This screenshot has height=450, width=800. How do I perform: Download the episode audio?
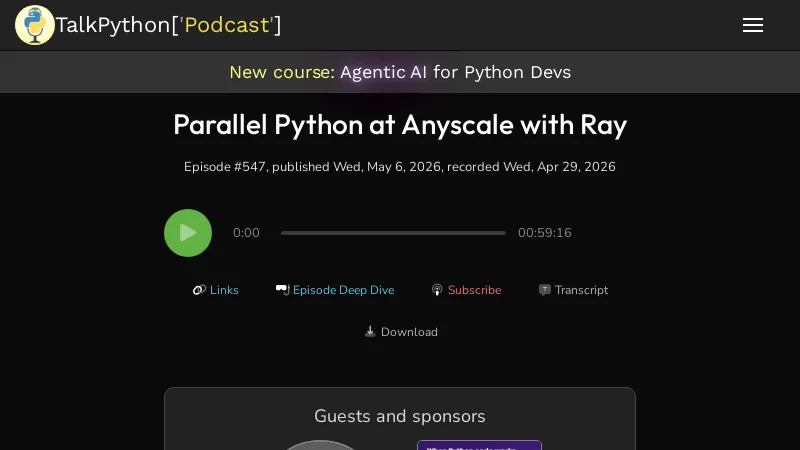pos(409,332)
